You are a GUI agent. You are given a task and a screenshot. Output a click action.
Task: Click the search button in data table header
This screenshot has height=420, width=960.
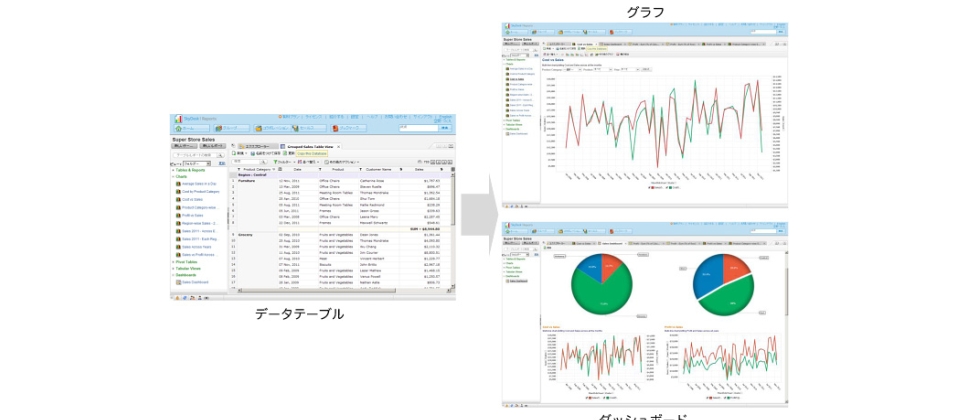pyautogui.click(x=444, y=128)
